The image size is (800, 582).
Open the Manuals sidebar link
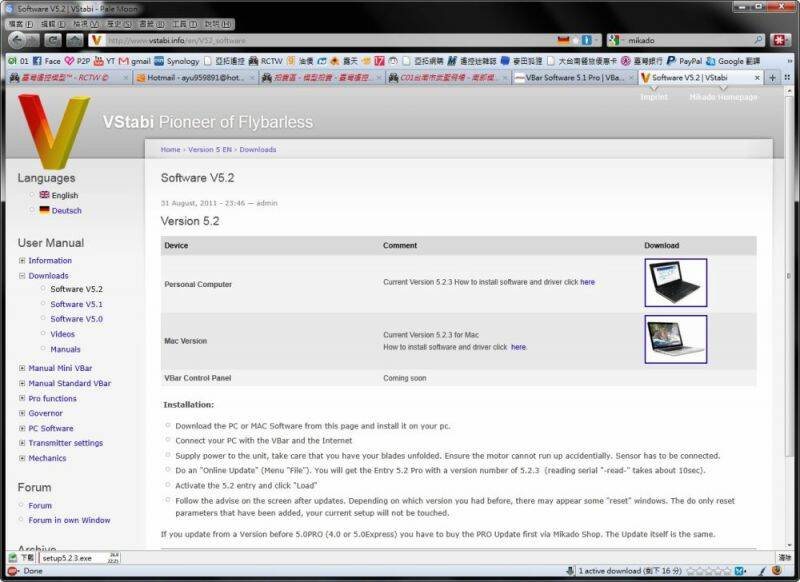[65, 349]
